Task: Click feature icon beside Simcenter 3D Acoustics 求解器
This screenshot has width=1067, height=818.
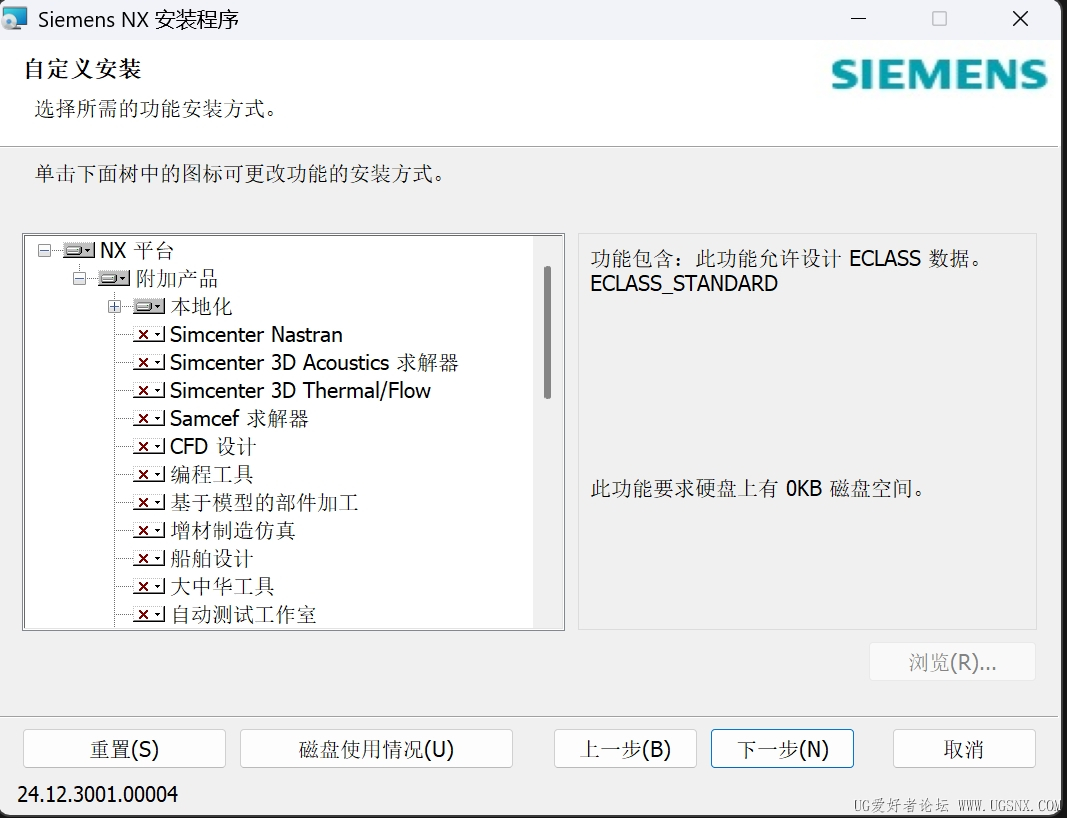Action: click(x=148, y=363)
